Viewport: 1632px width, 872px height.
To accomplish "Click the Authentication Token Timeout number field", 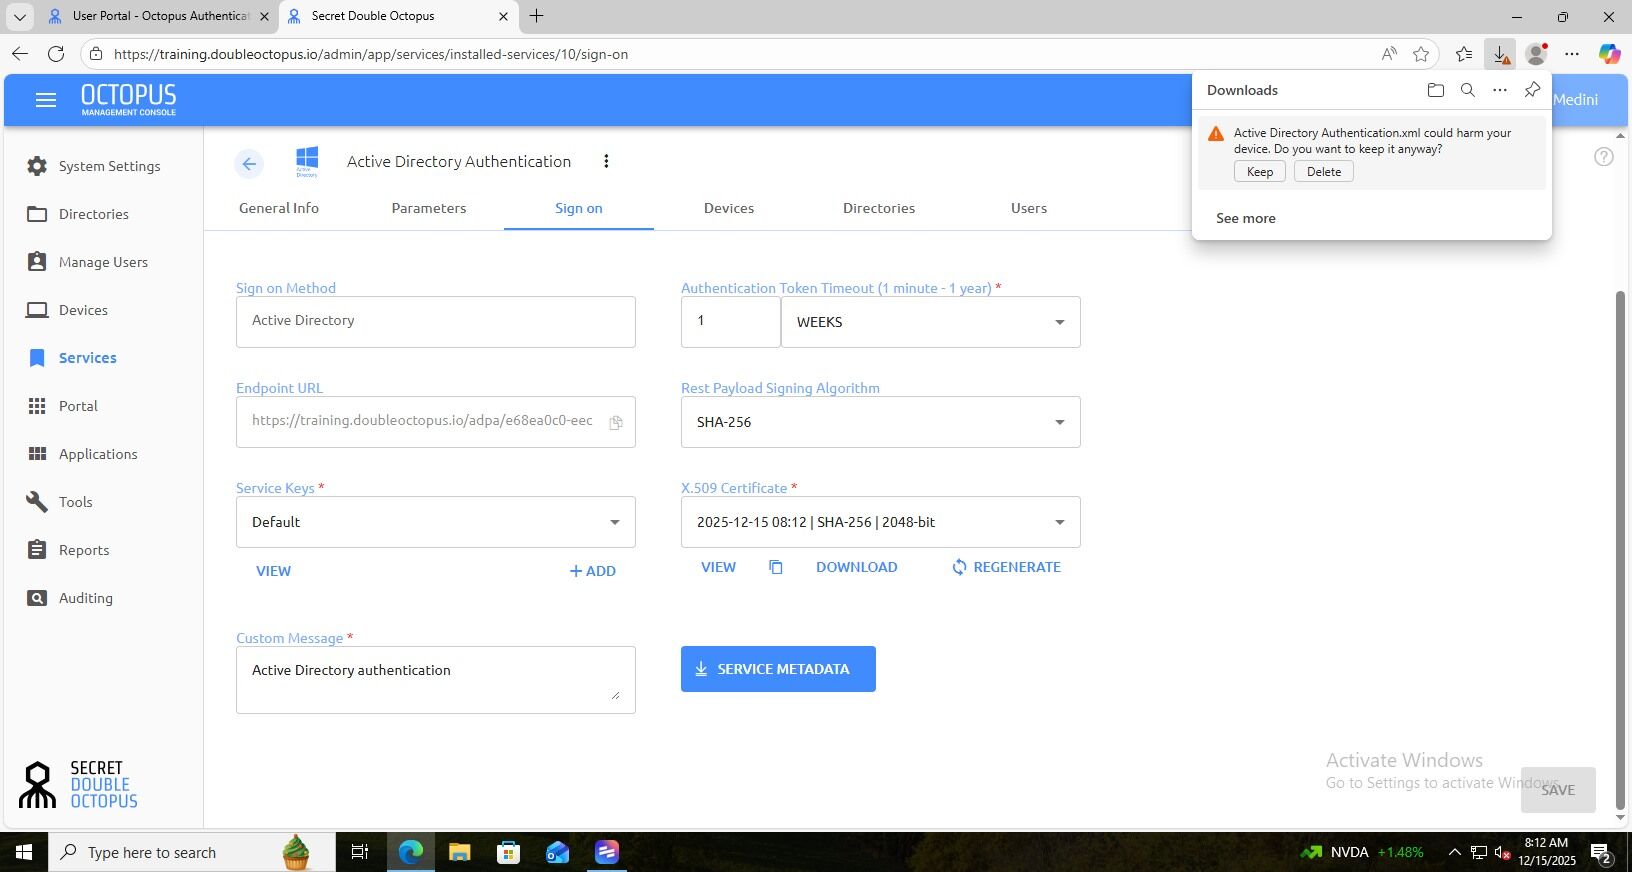I will point(731,322).
